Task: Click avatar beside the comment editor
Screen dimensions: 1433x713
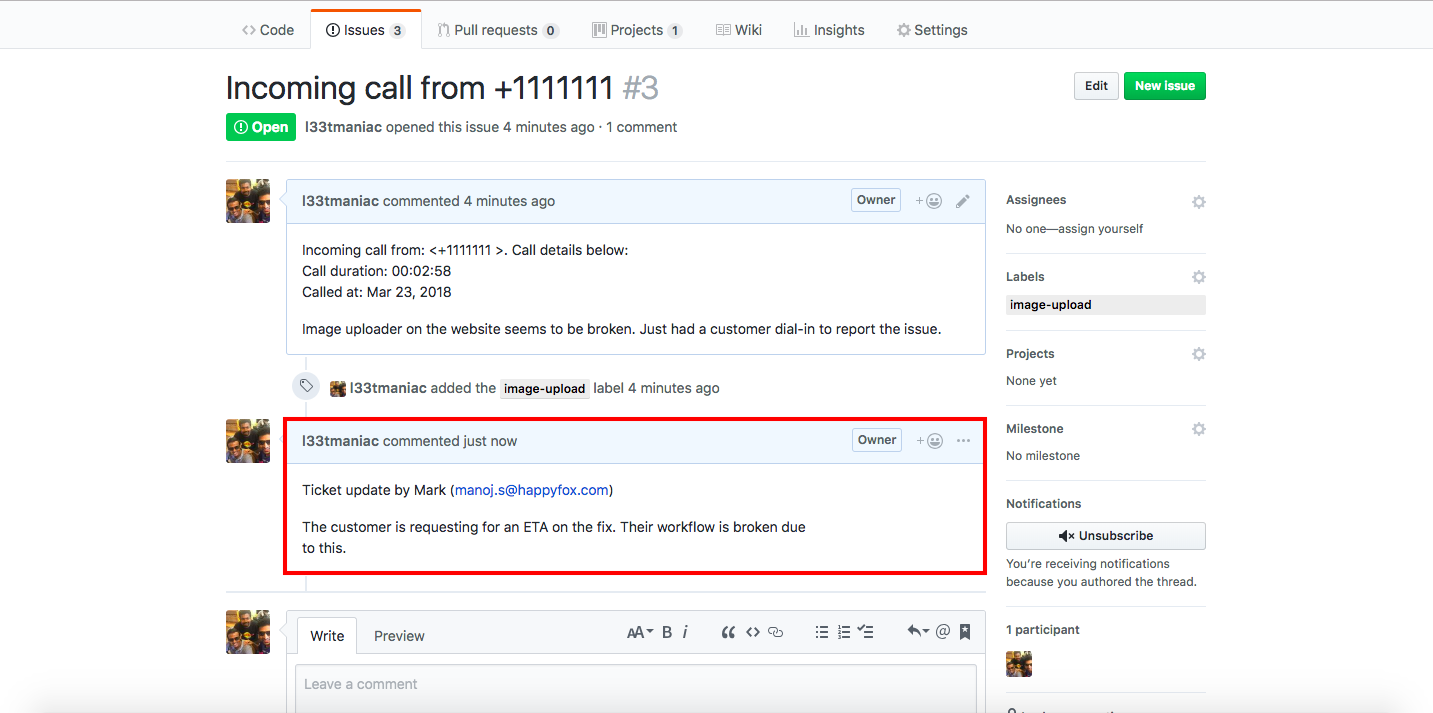Action: (x=248, y=632)
